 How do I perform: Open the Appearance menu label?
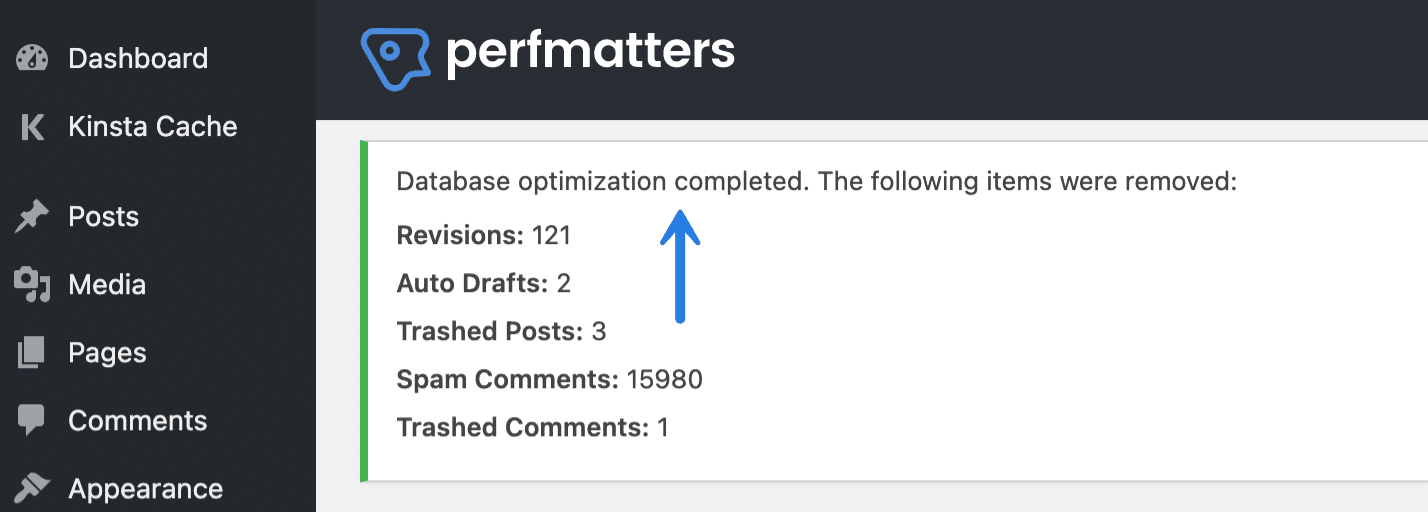[145, 489]
